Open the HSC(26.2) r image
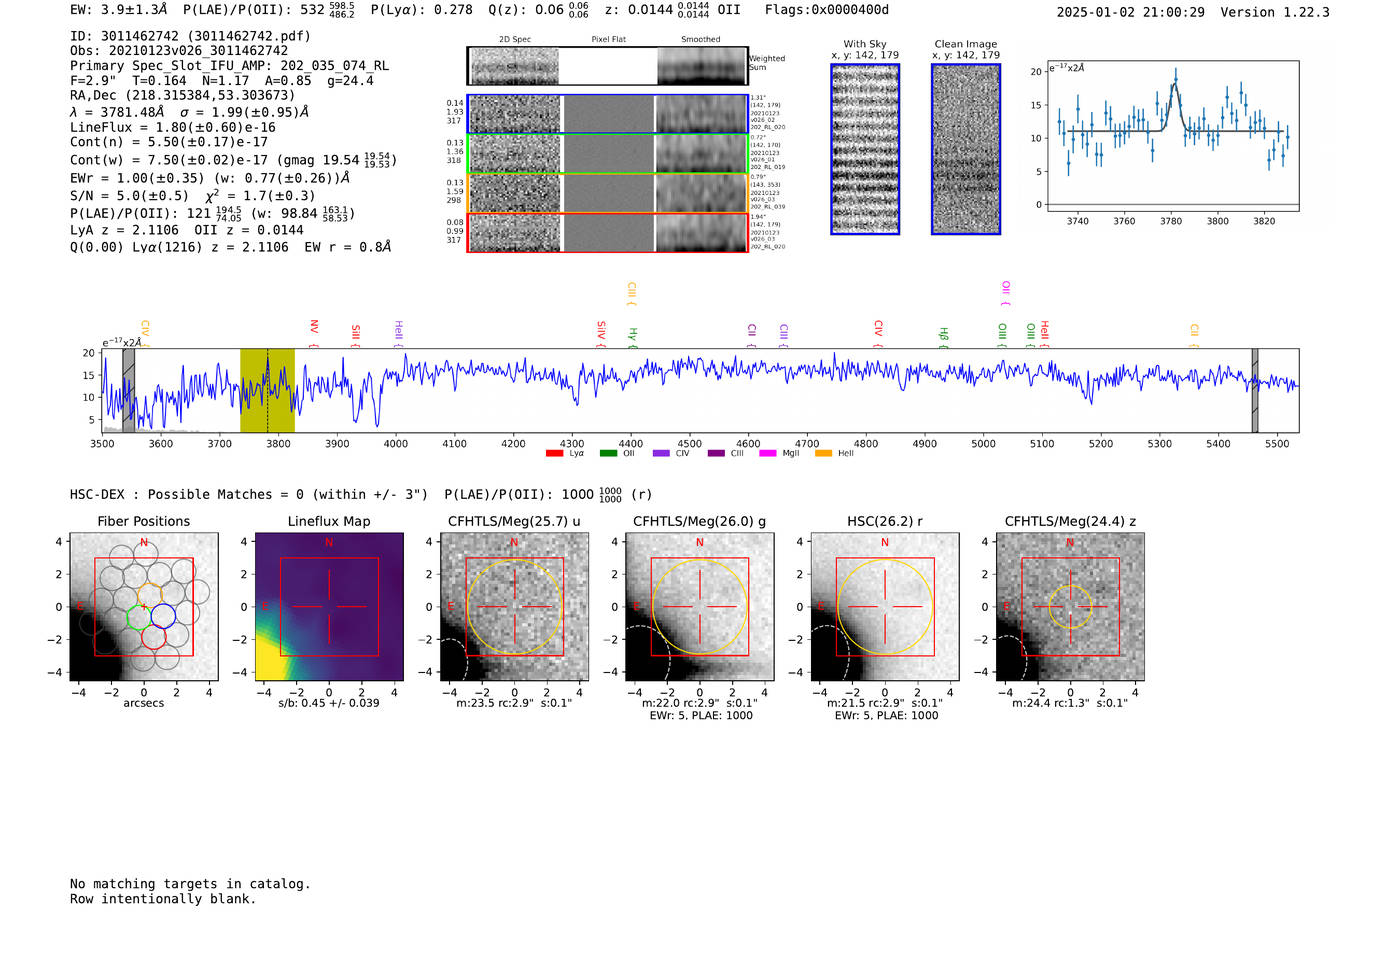This screenshot has height=953, width=1400. click(x=884, y=607)
